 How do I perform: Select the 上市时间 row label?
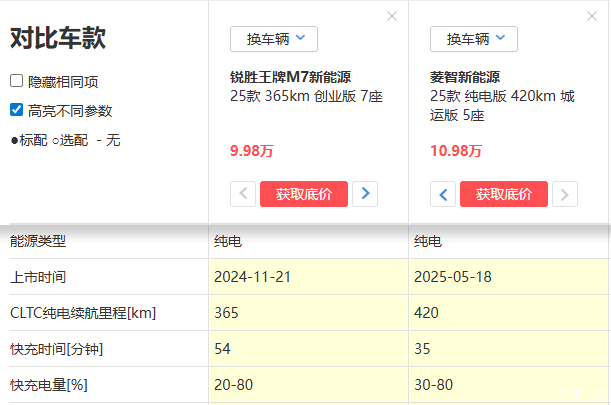point(38,277)
